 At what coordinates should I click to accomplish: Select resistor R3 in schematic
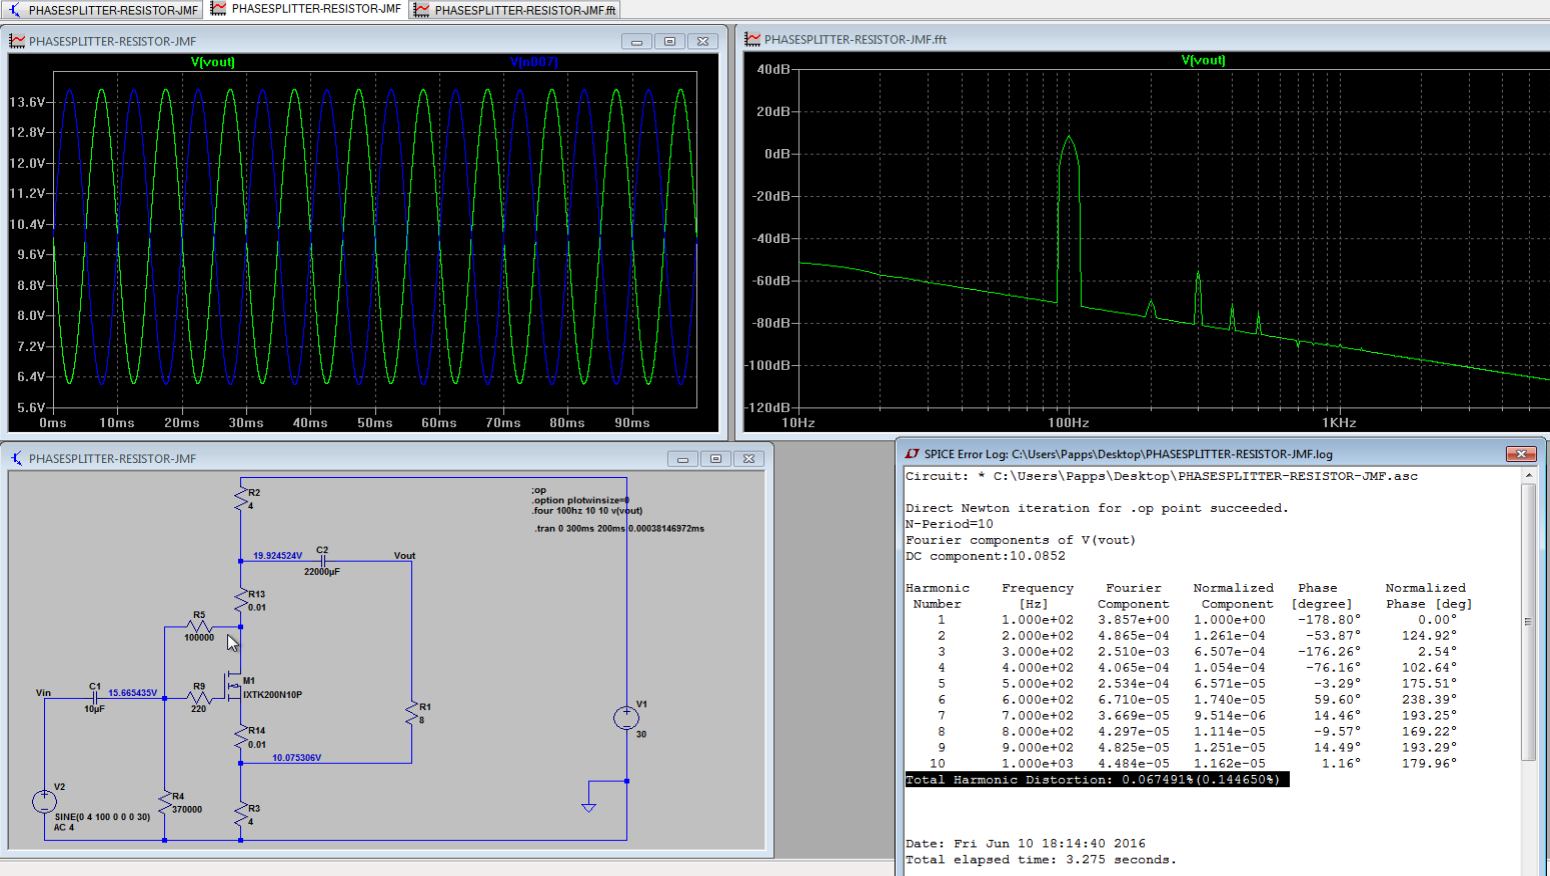241,814
